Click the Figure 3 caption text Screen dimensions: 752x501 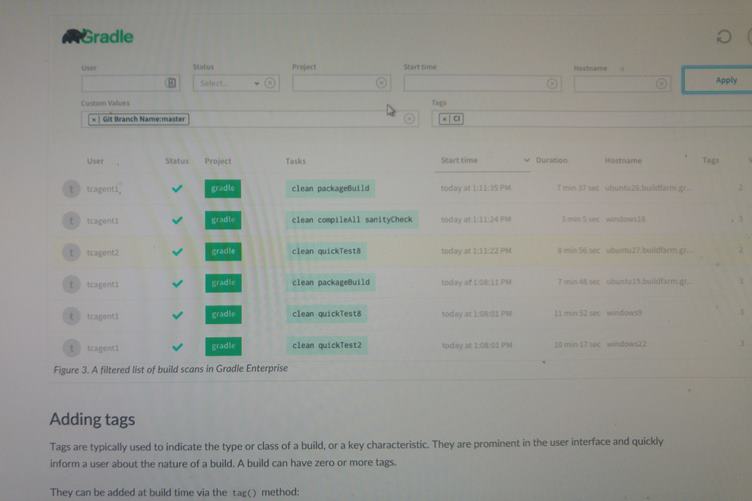[170, 369]
